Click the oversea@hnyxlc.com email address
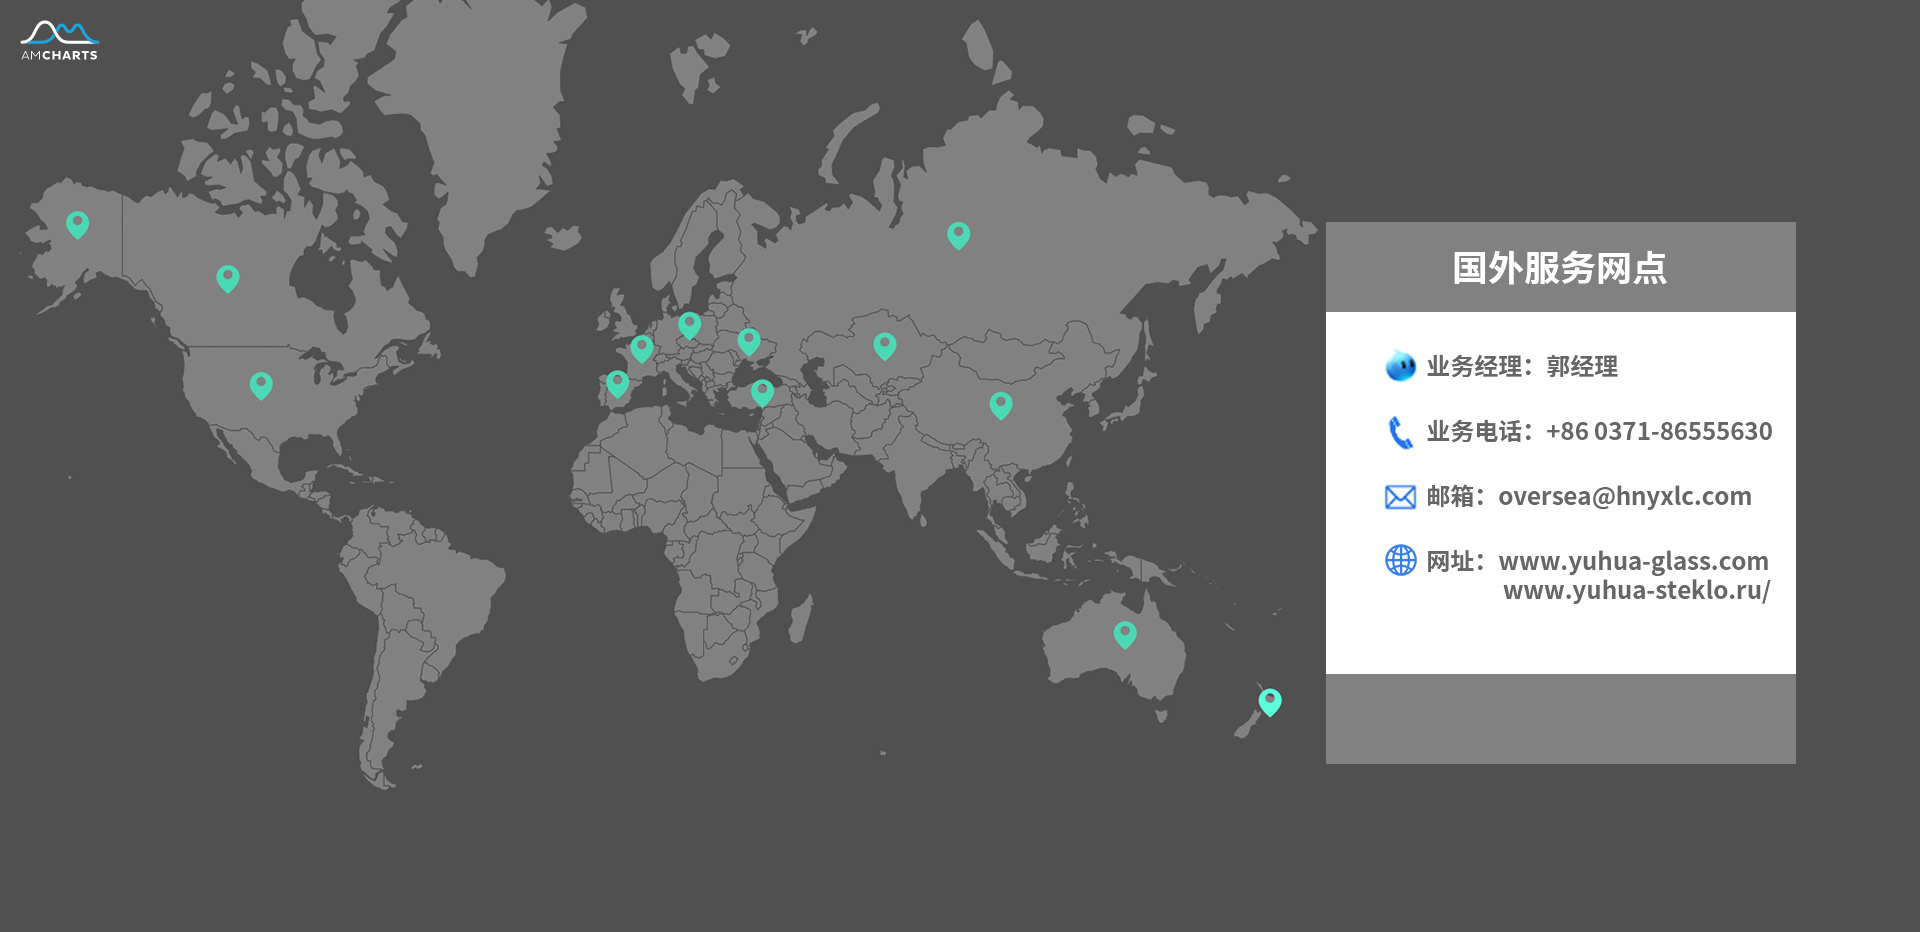Screen dimensions: 1920x932 pos(1624,496)
